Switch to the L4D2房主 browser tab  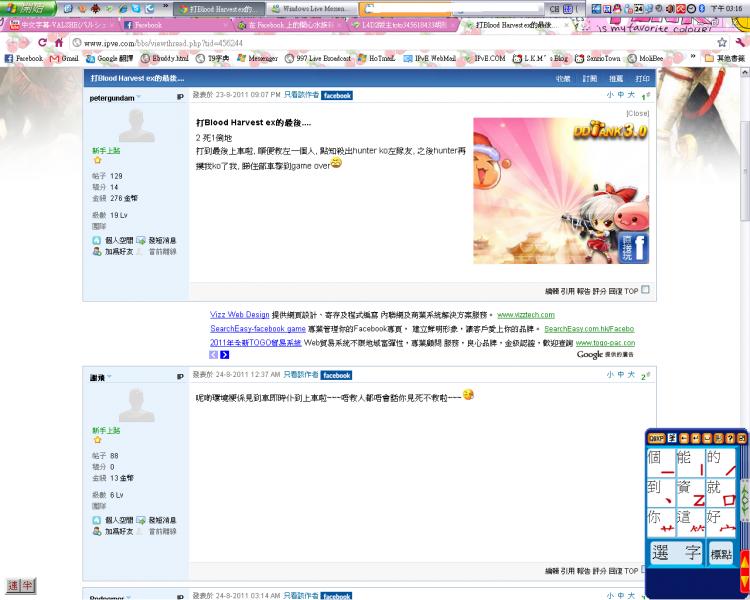coord(402,25)
